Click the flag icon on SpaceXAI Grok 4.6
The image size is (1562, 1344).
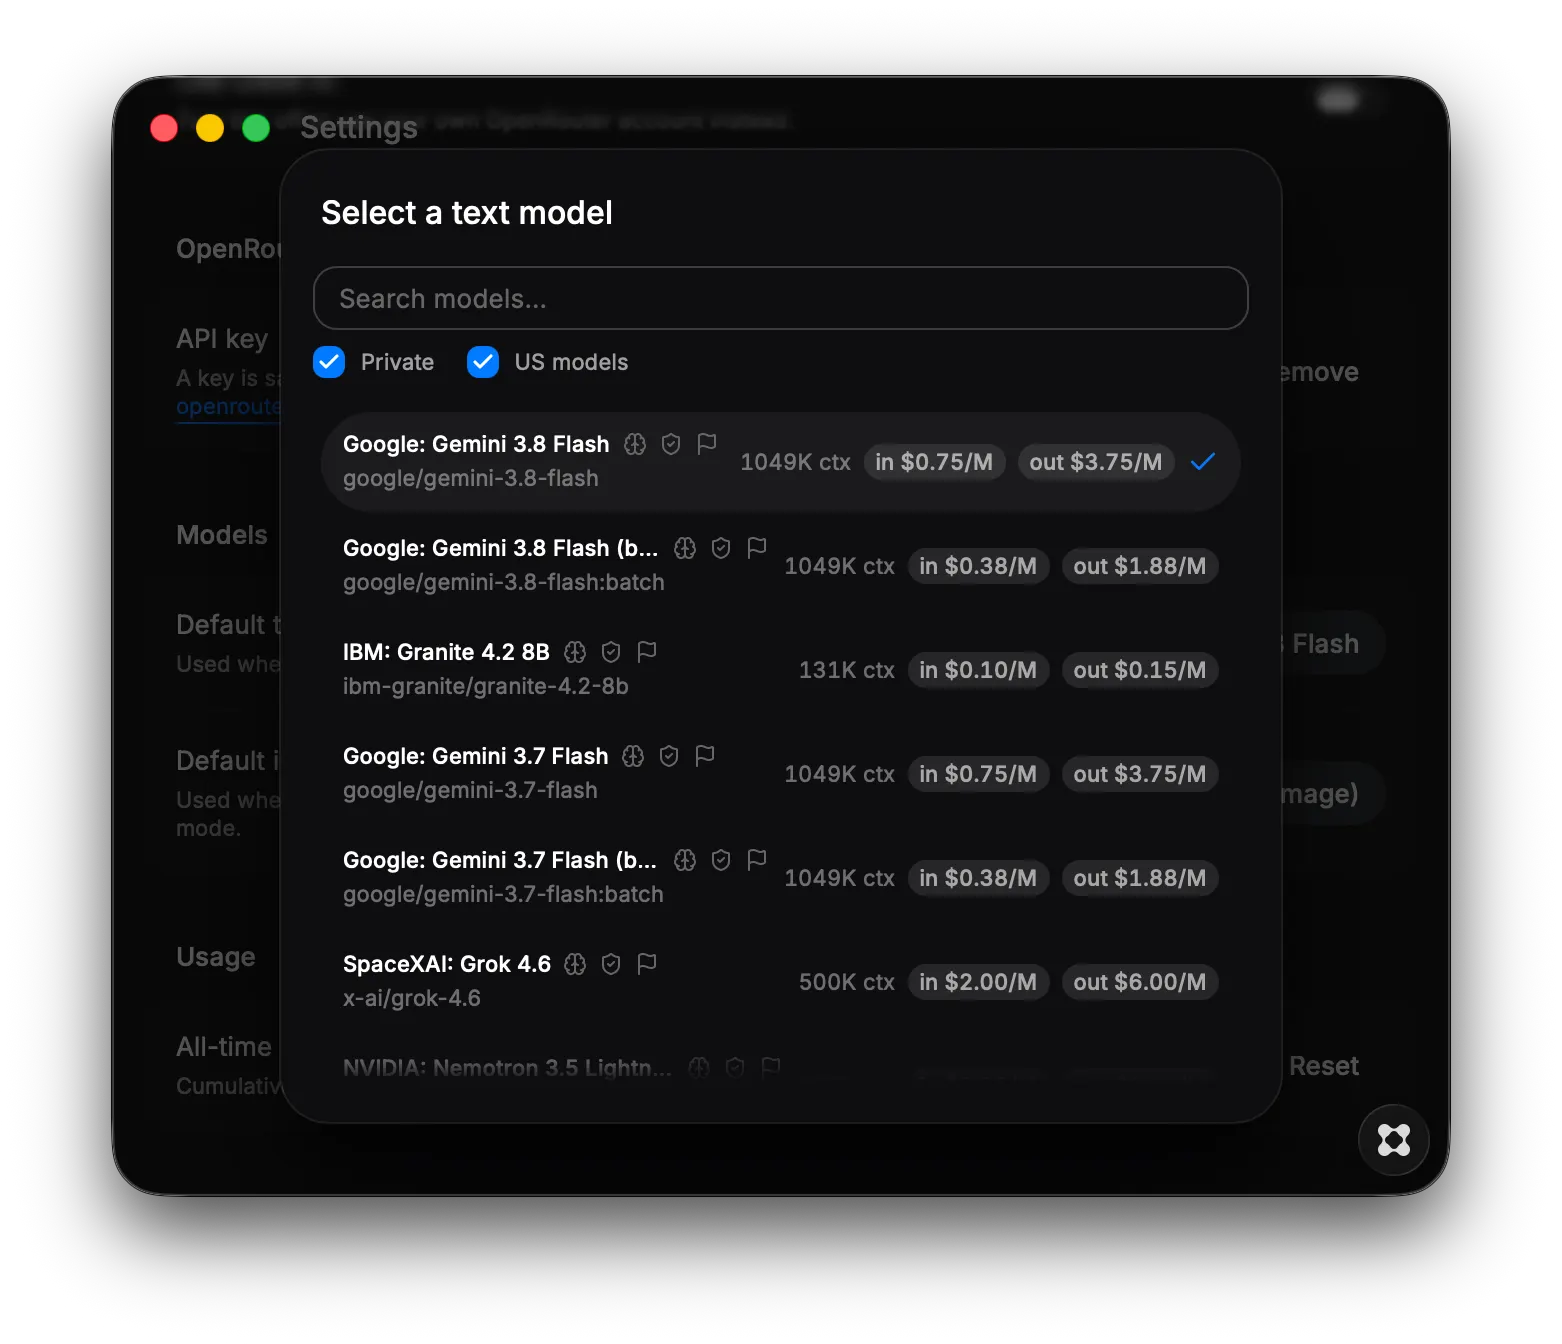coord(647,963)
